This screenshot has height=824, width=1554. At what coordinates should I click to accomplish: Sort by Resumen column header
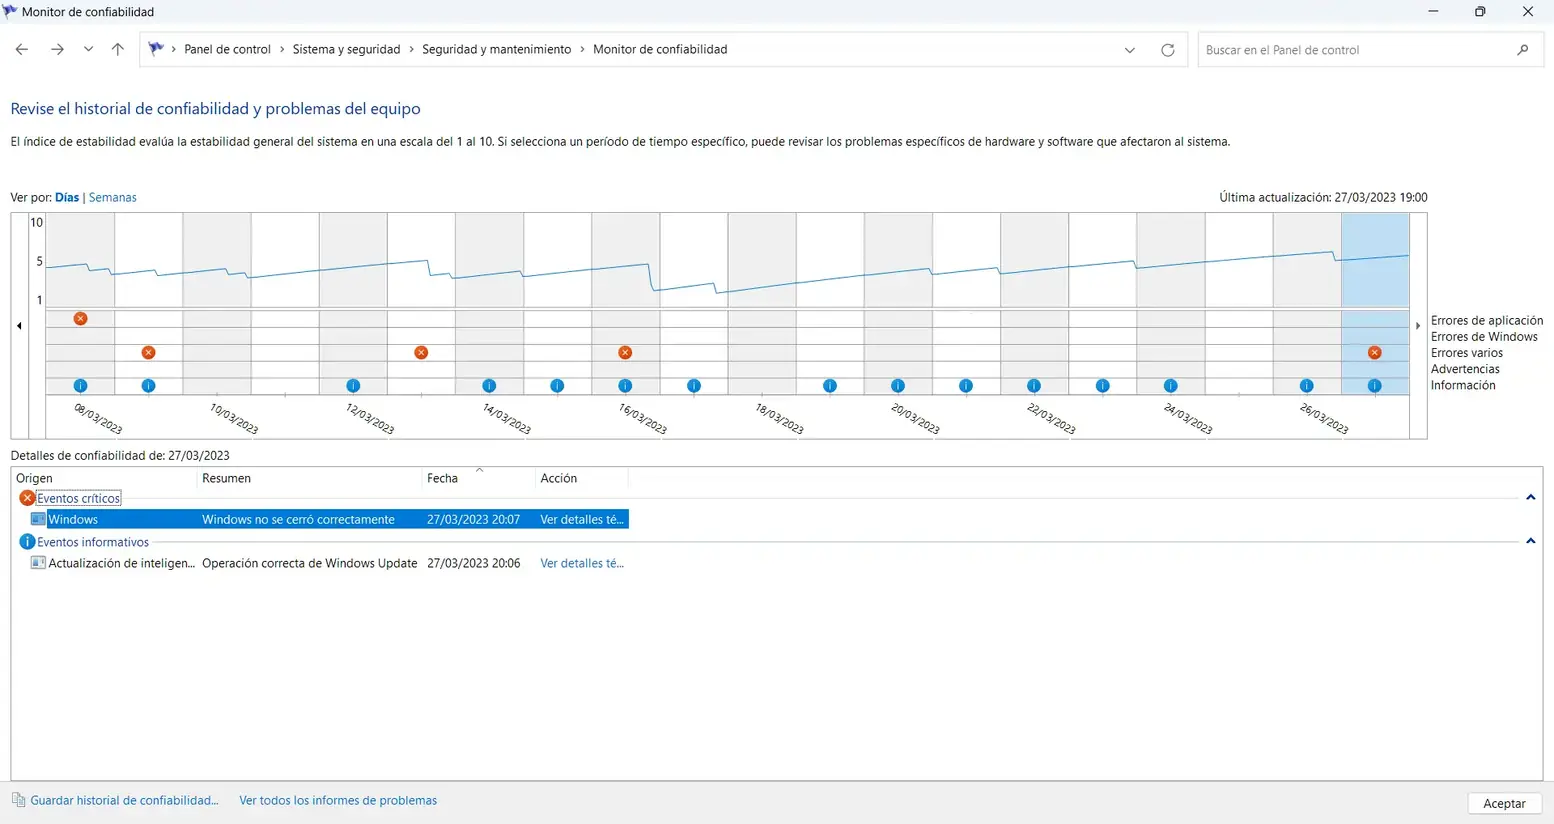coord(310,478)
